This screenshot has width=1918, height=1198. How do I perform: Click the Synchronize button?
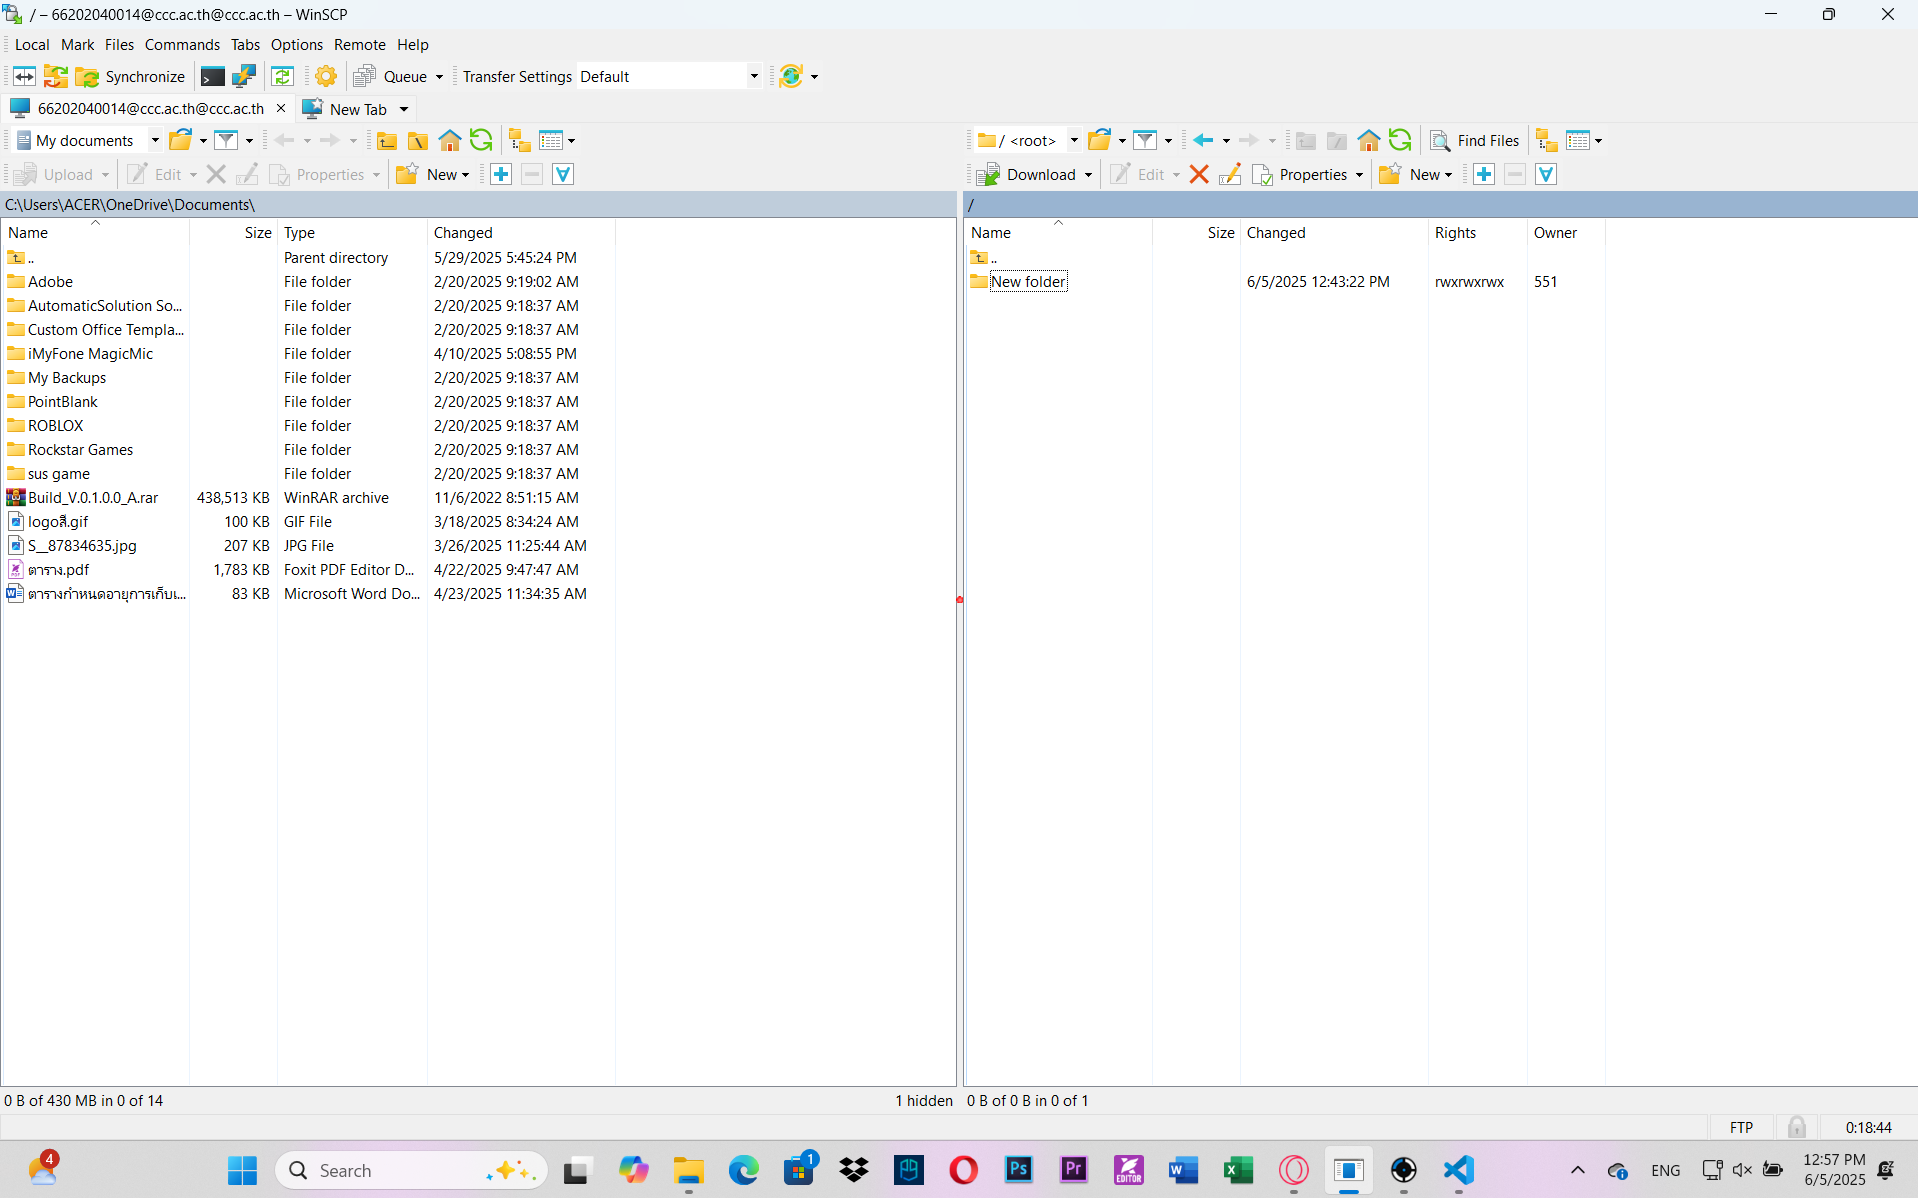pos(131,76)
